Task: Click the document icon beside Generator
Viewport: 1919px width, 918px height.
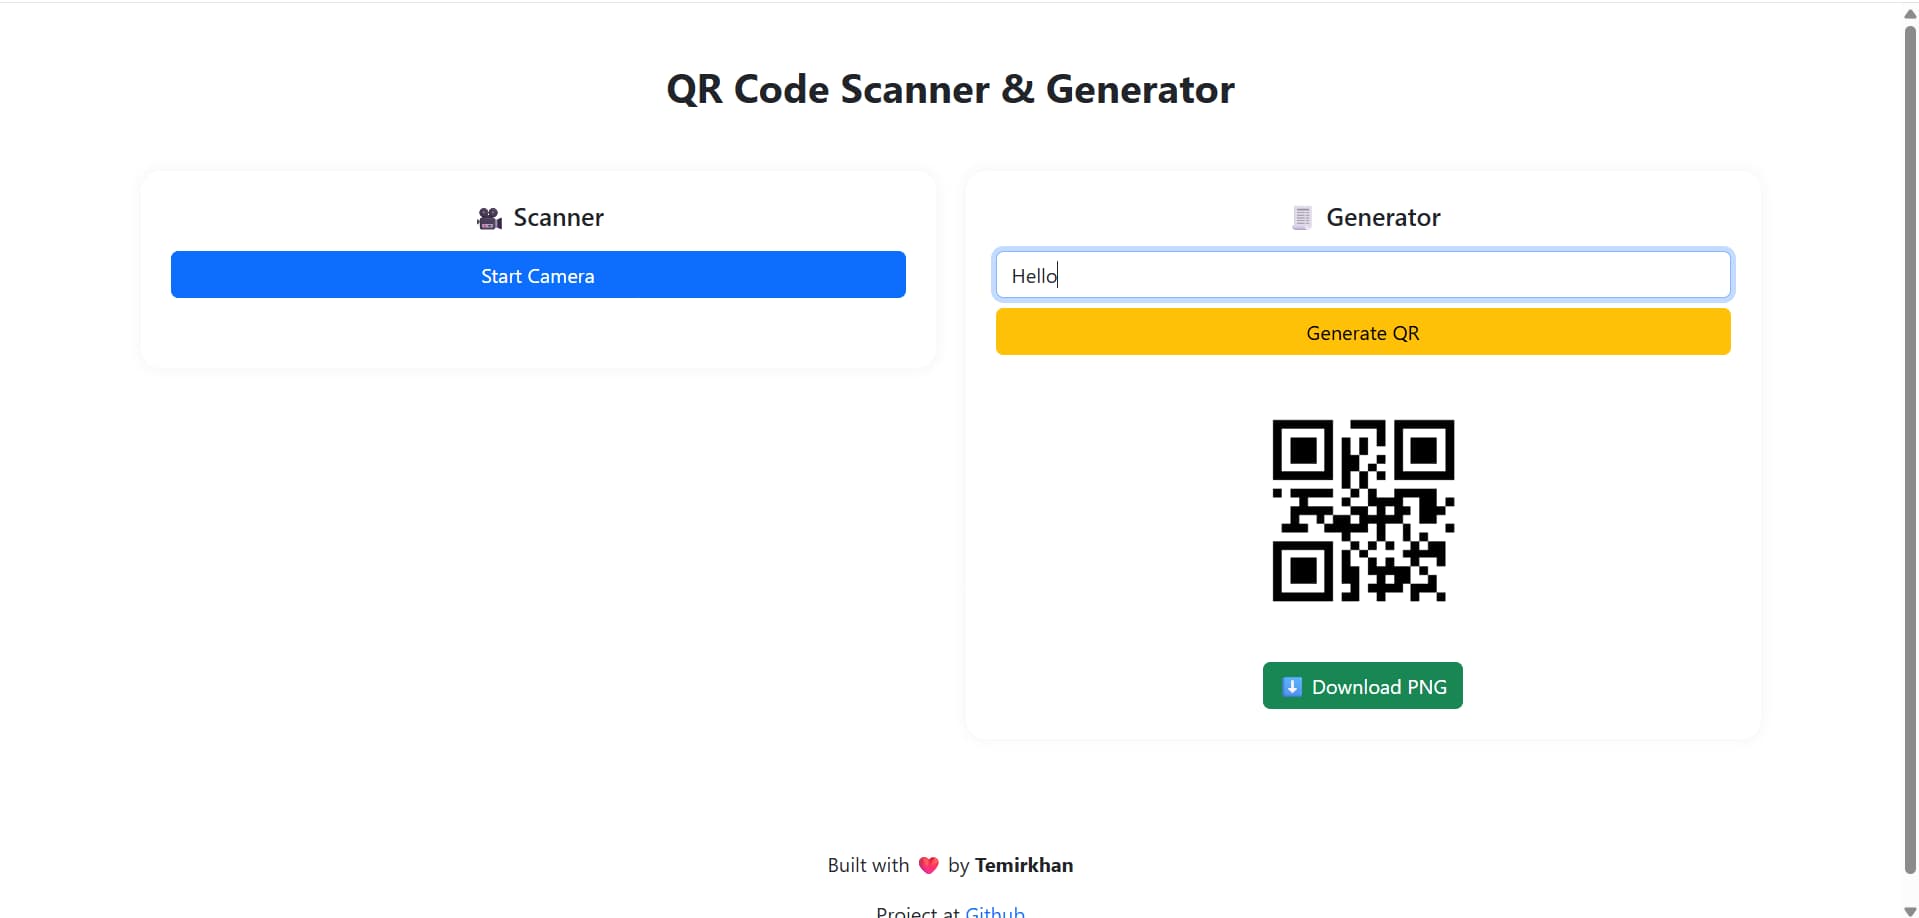Action: [x=1301, y=218]
